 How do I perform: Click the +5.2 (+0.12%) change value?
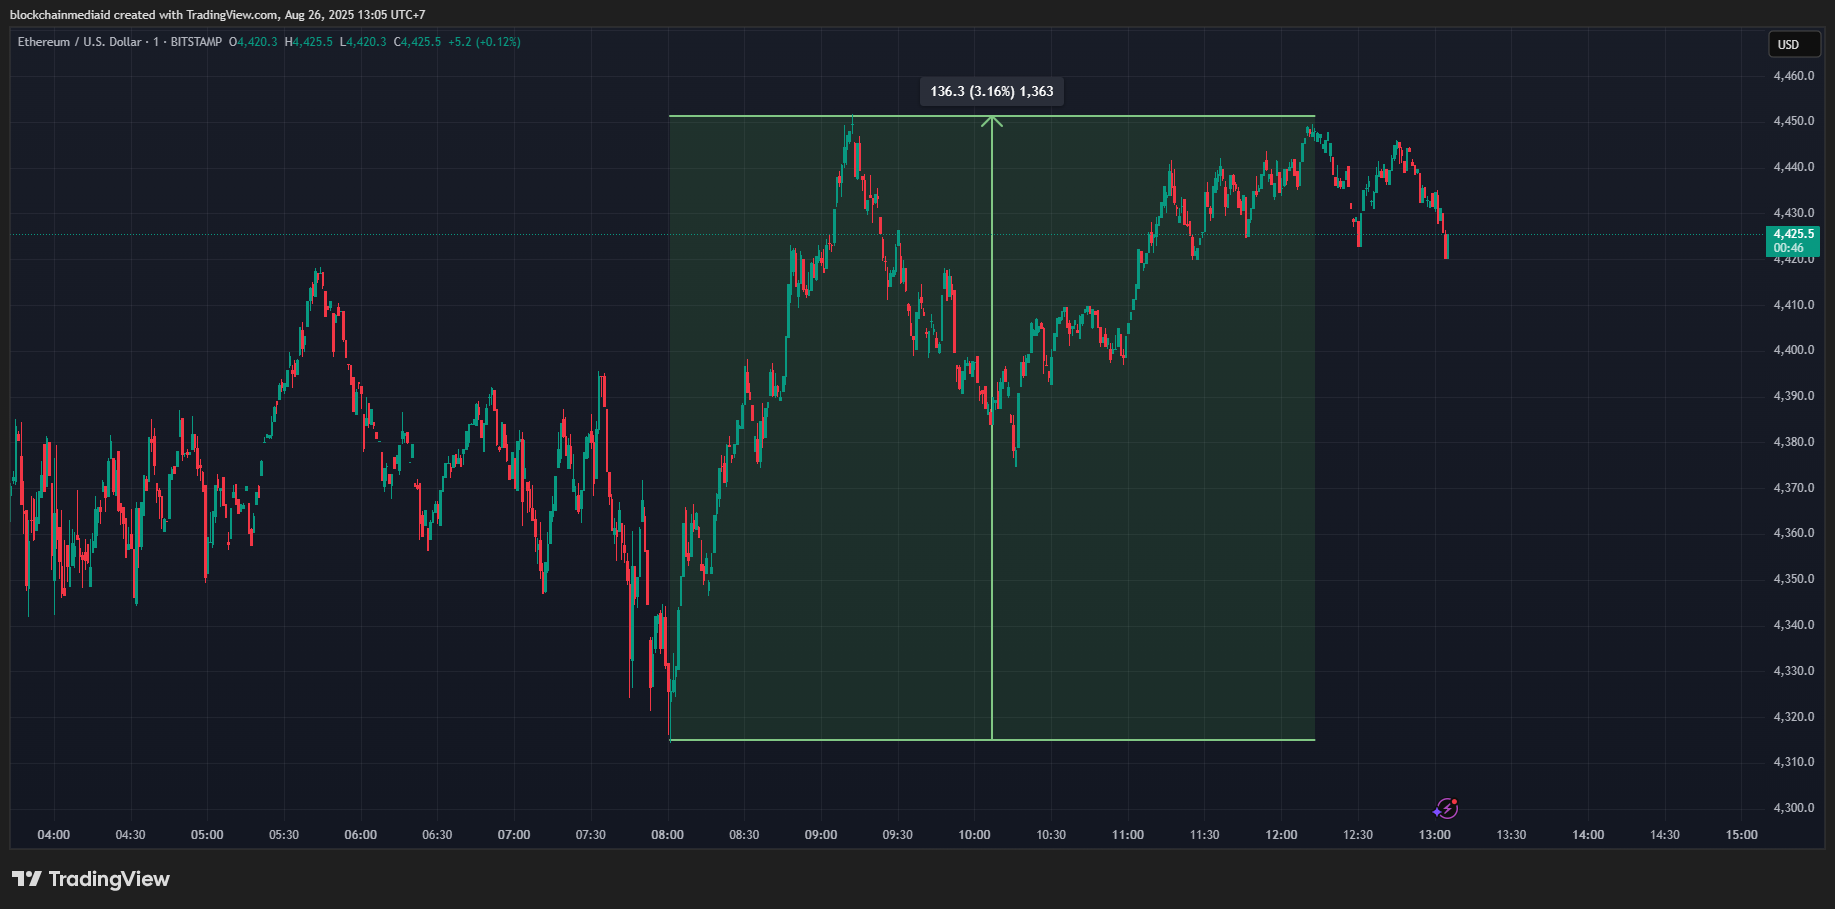coord(484,42)
